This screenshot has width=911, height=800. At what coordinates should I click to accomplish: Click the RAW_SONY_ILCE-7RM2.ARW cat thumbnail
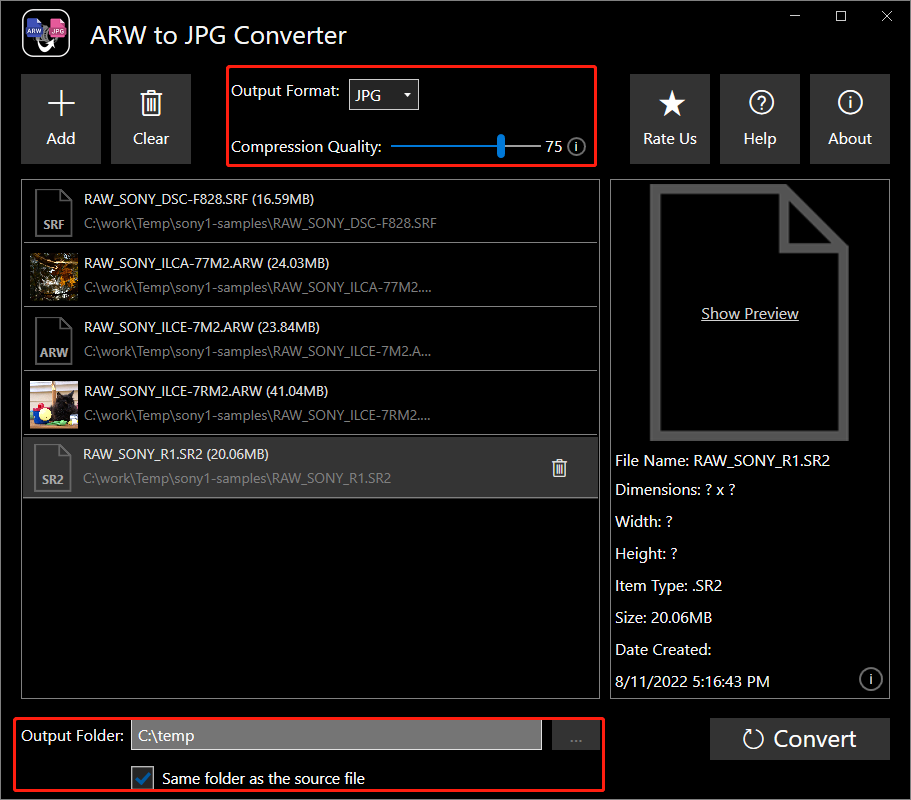pos(54,403)
